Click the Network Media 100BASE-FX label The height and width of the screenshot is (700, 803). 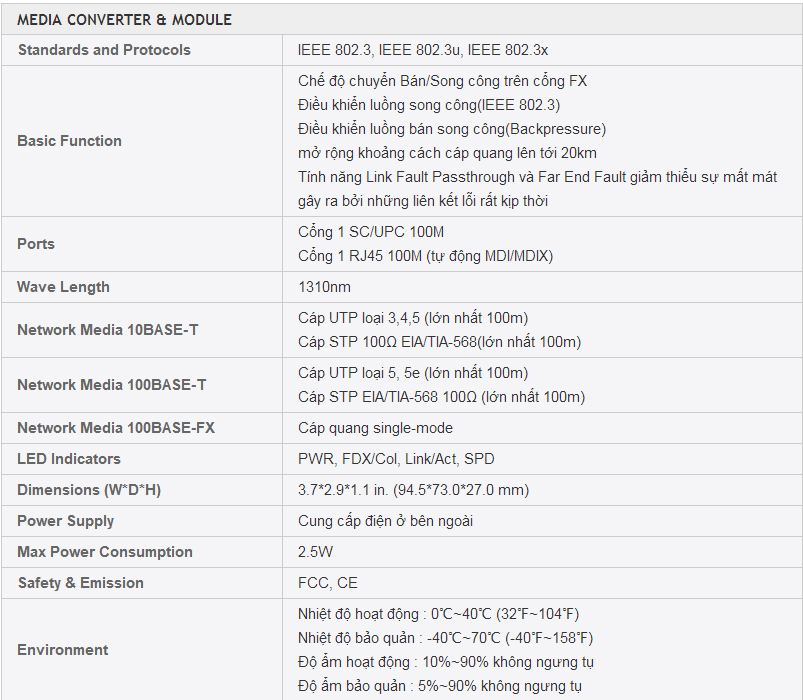116,428
